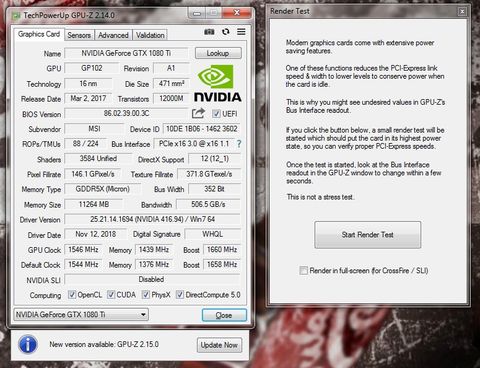Viewport: 480px width, 368px height.
Task: Click the Update Now button
Action: [219, 345]
